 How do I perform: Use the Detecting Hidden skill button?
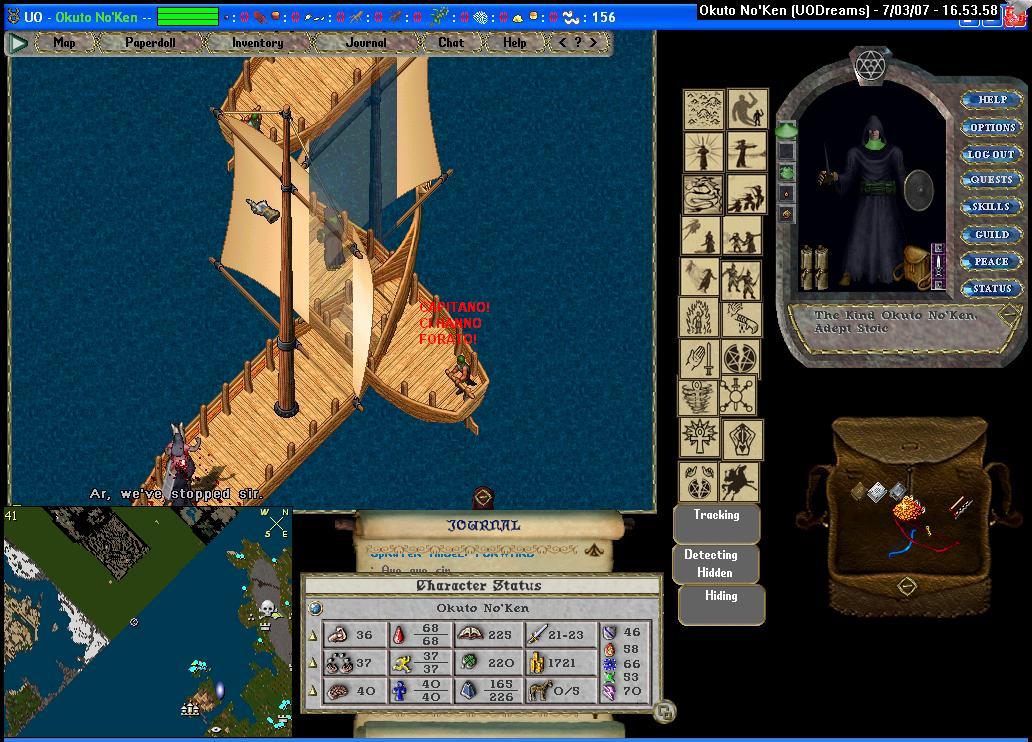click(x=715, y=564)
